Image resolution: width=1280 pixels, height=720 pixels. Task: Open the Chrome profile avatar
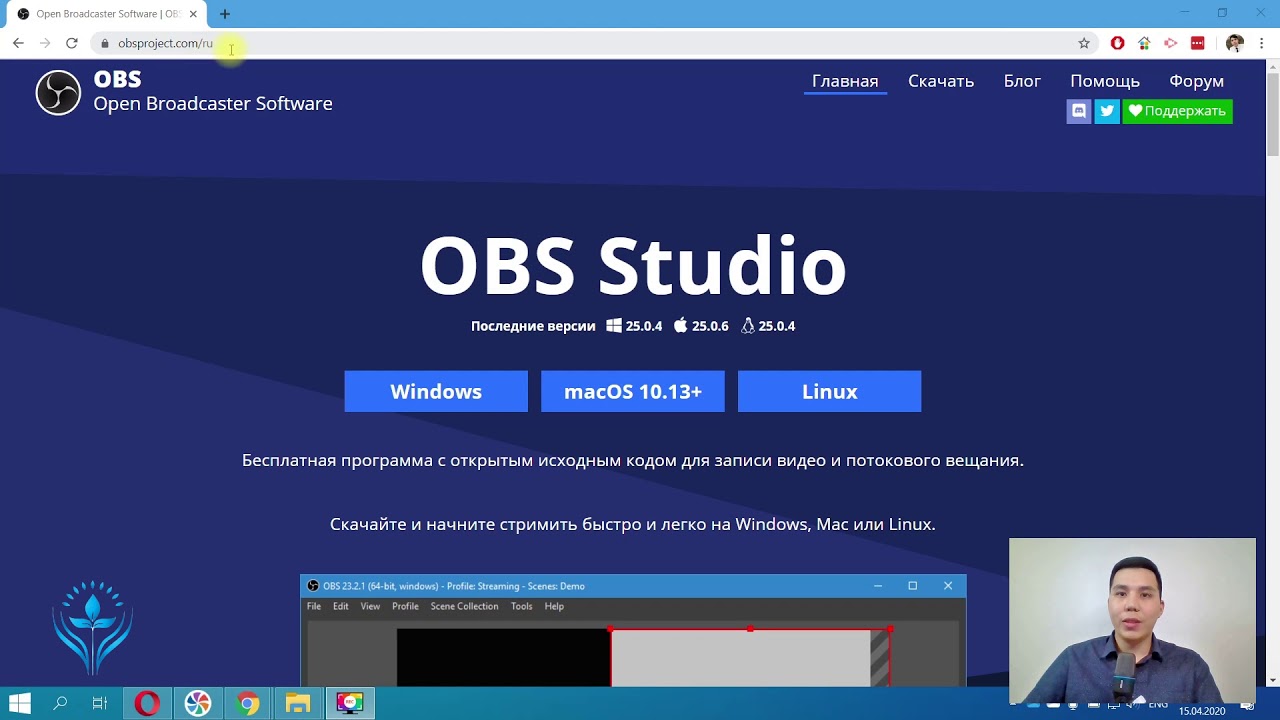1235,43
